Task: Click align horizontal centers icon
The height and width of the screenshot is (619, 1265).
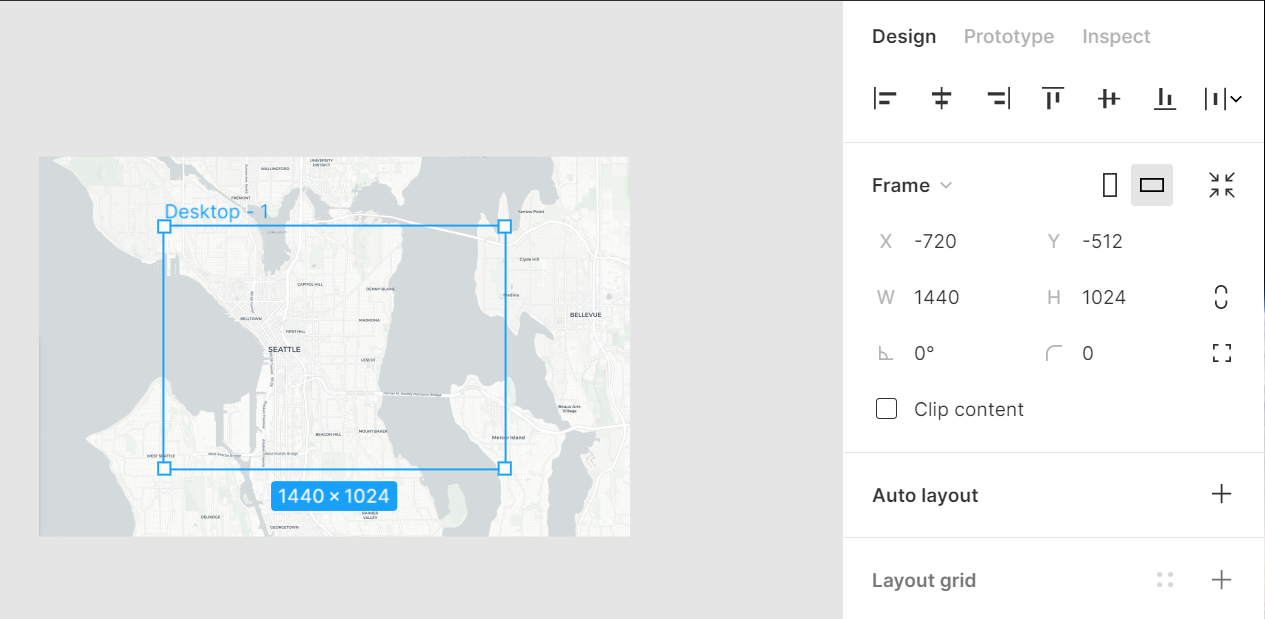Action: 941,98
